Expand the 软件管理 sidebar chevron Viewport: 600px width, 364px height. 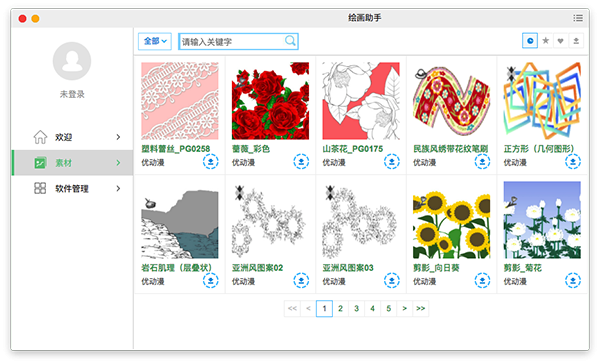tap(118, 188)
